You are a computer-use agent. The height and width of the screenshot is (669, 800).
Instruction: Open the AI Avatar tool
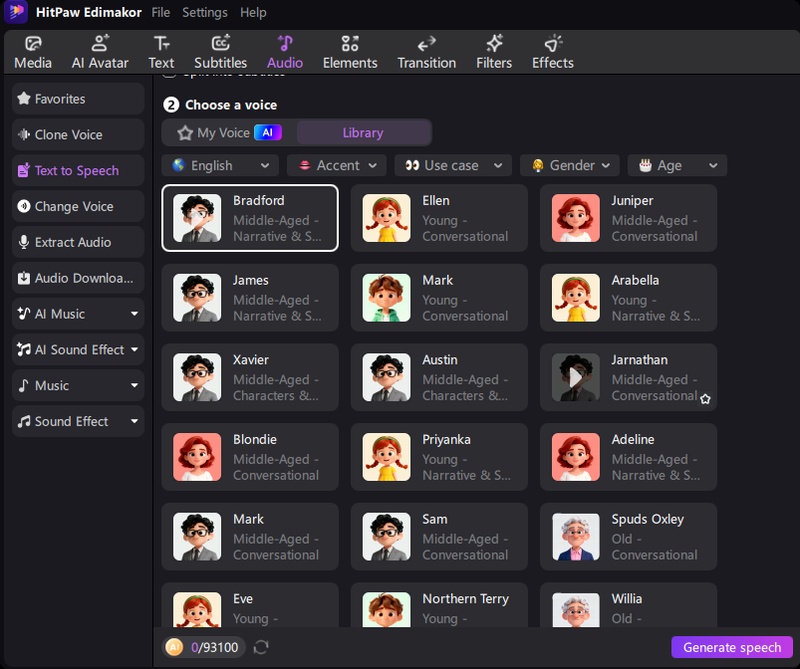click(x=100, y=52)
